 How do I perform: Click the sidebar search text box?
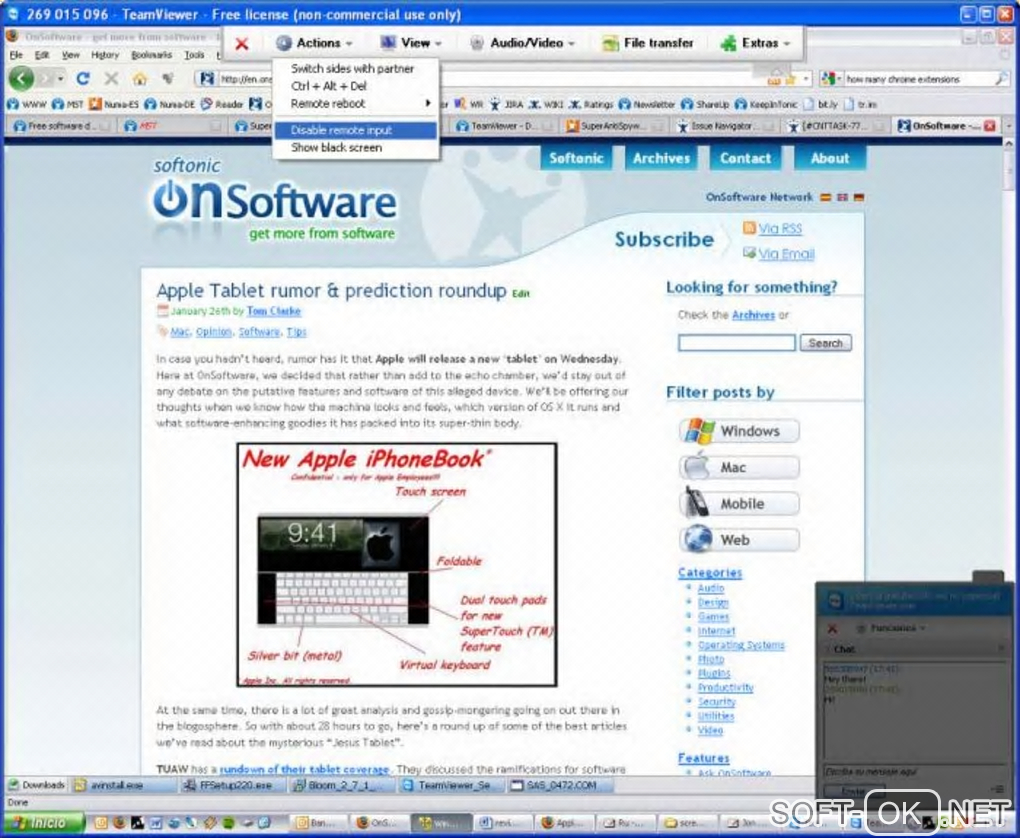coord(736,343)
